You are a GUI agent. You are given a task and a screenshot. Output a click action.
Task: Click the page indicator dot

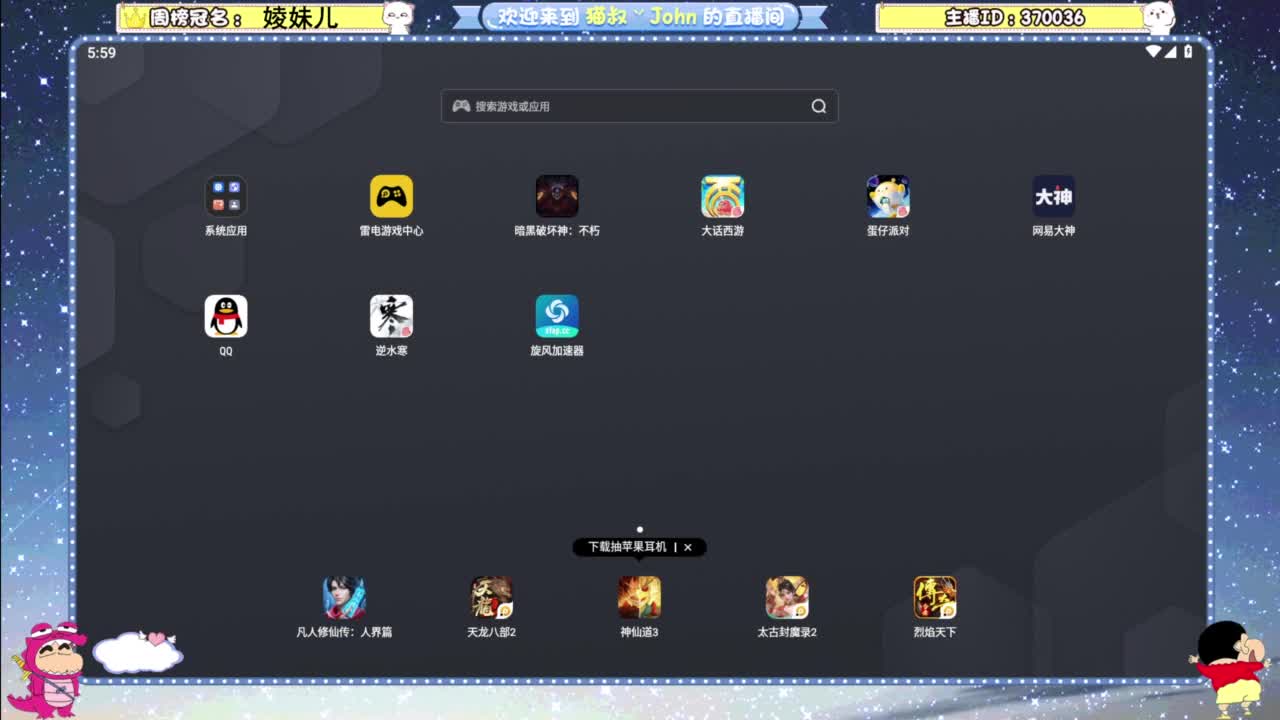[640, 530]
